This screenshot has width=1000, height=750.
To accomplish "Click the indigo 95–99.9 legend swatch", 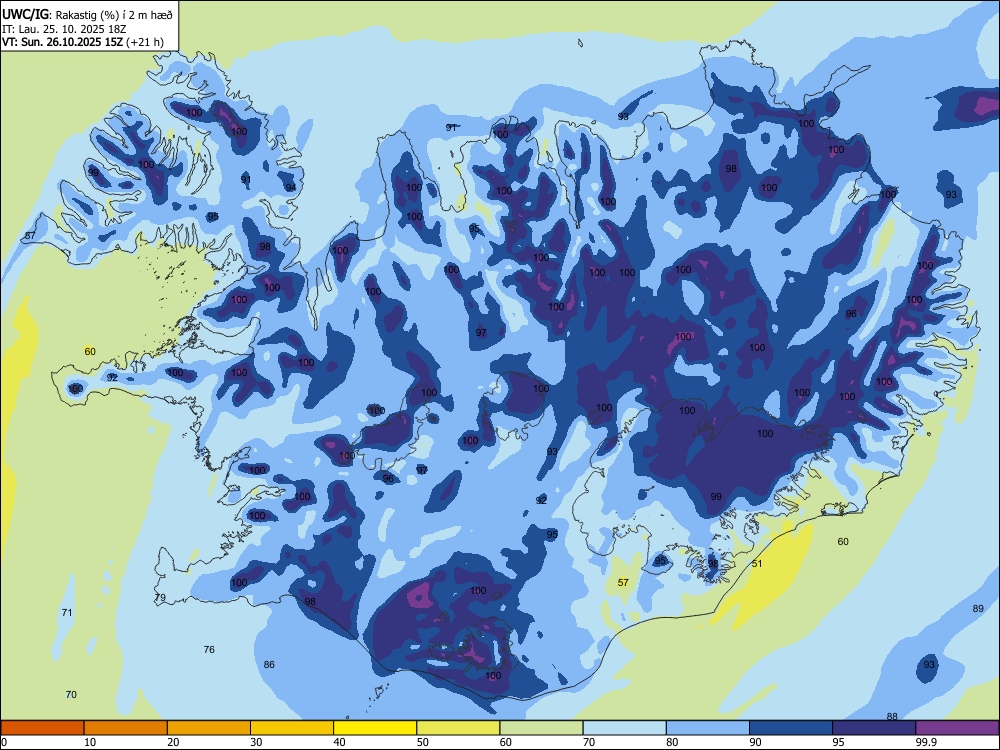I will [x=874, y=728].
